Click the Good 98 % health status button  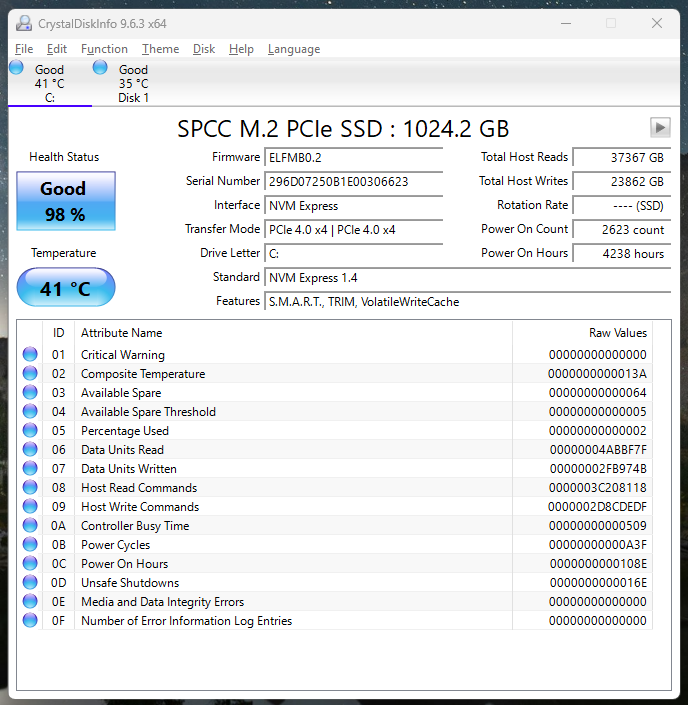coord(66,201)
